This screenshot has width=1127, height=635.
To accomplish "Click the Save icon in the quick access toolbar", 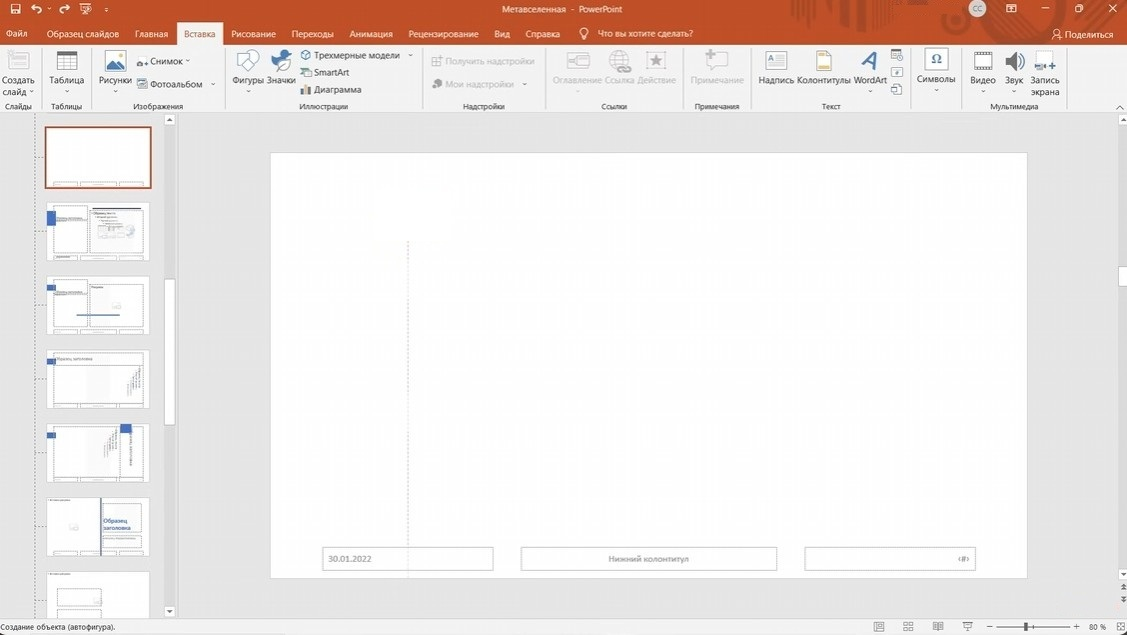I will [x=14, y=9].
